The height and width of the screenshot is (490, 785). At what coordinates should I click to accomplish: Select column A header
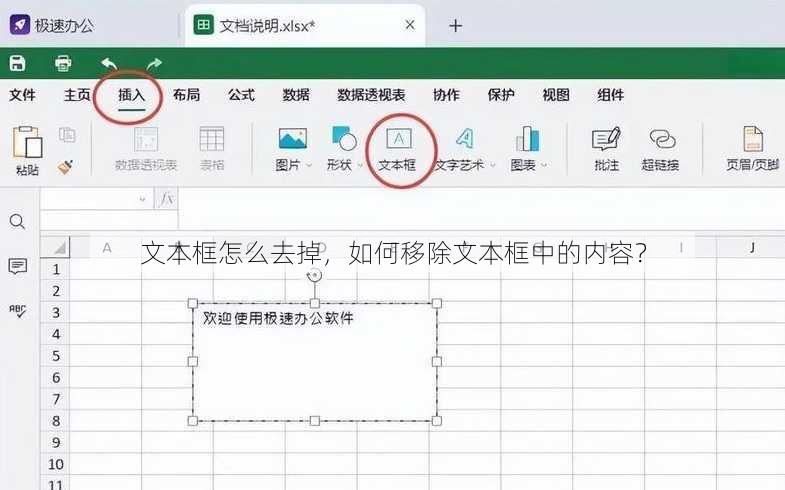point(106,247)
